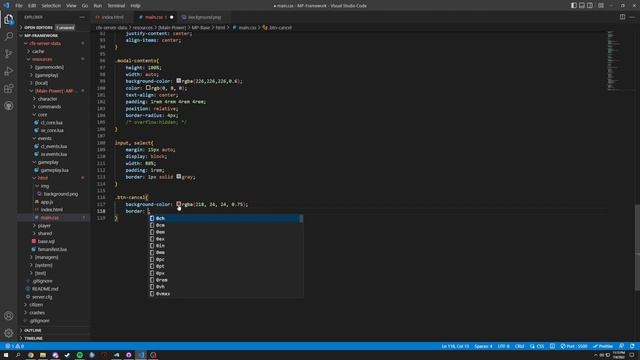Click the errors and warnings status indicator

[15, 346]
